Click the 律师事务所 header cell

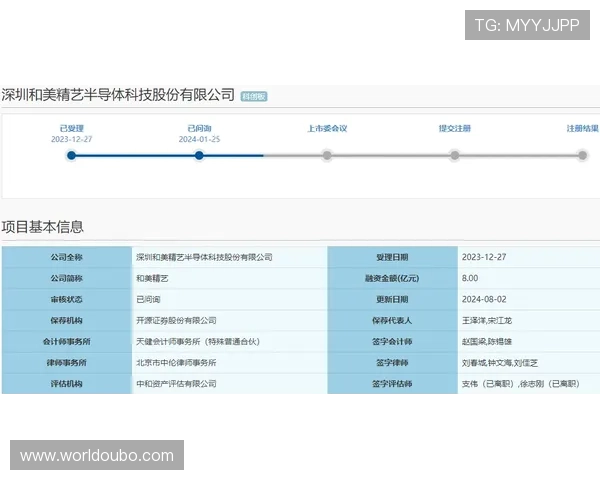[67, 362]
